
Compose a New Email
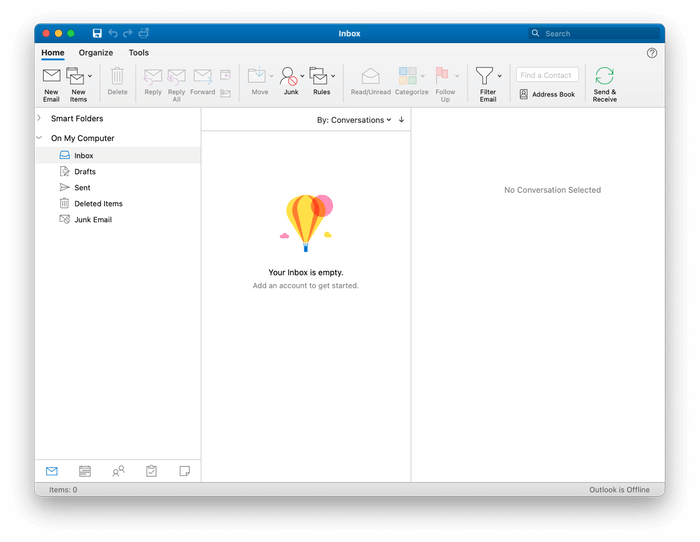(x=51, y=84)
